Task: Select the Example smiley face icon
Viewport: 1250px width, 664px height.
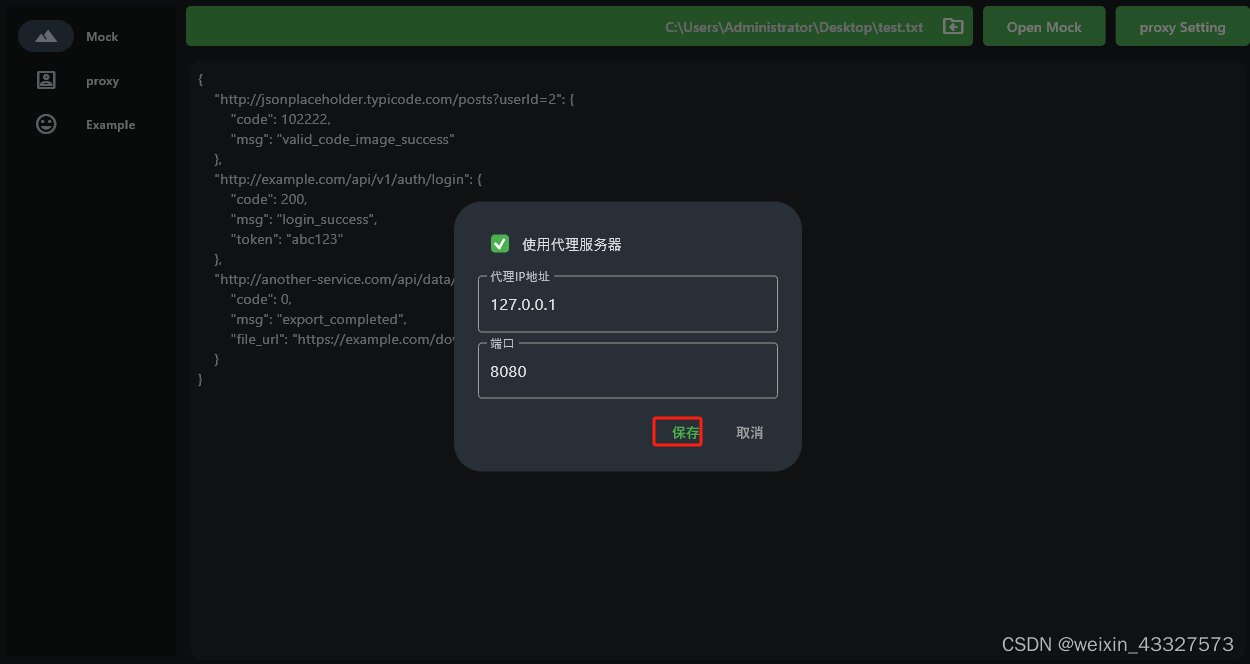Action: [x=46, y=124]
